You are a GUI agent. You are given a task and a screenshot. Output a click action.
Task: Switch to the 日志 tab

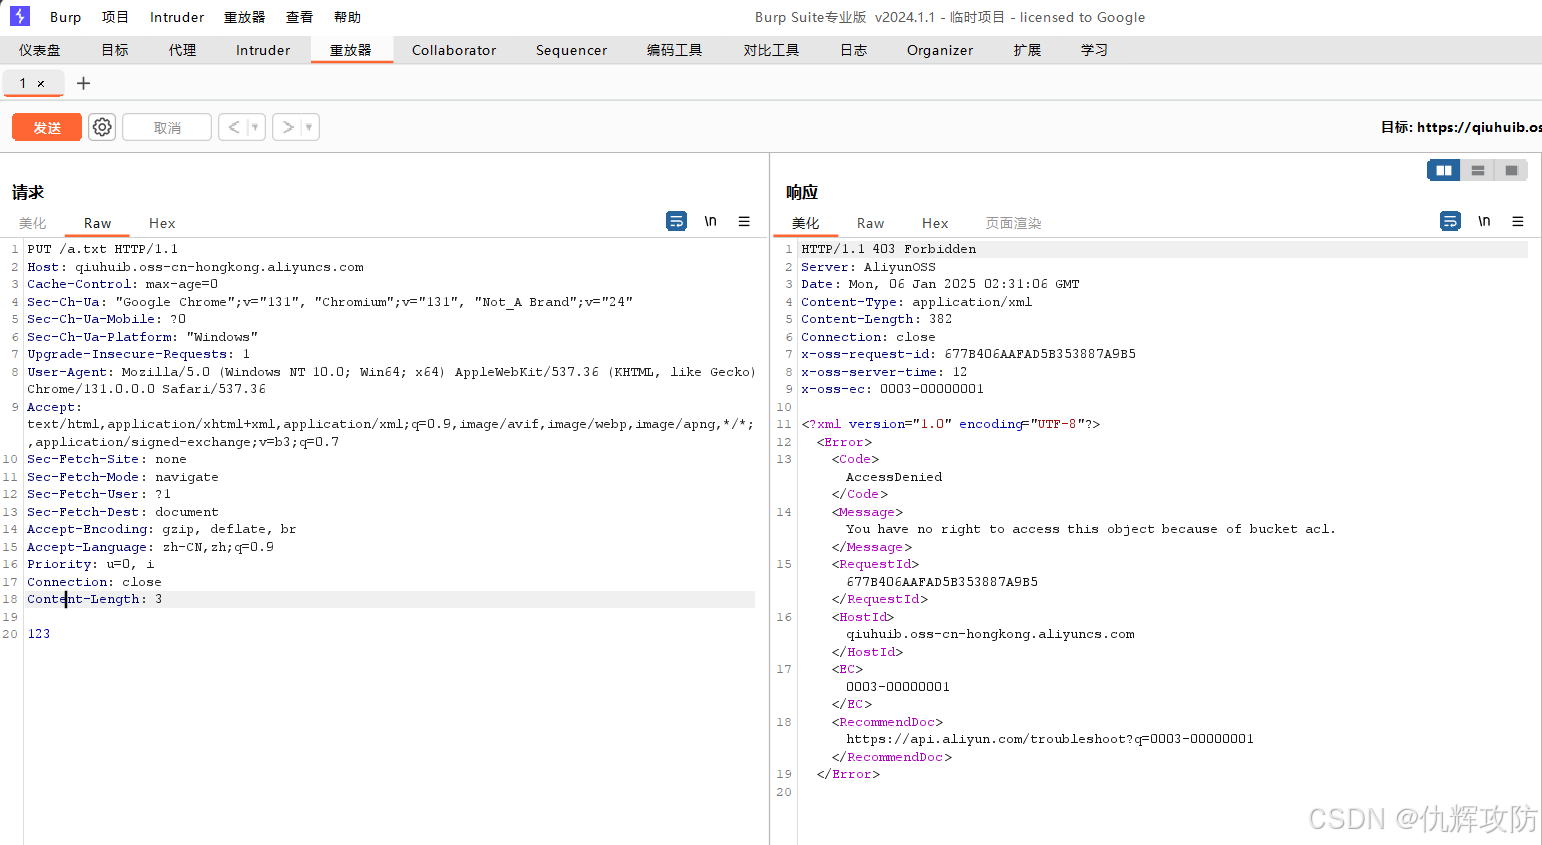click(x=854, y=50)
